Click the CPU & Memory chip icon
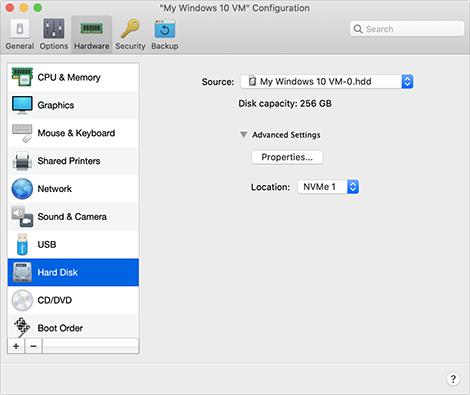 tap(22, 77)
